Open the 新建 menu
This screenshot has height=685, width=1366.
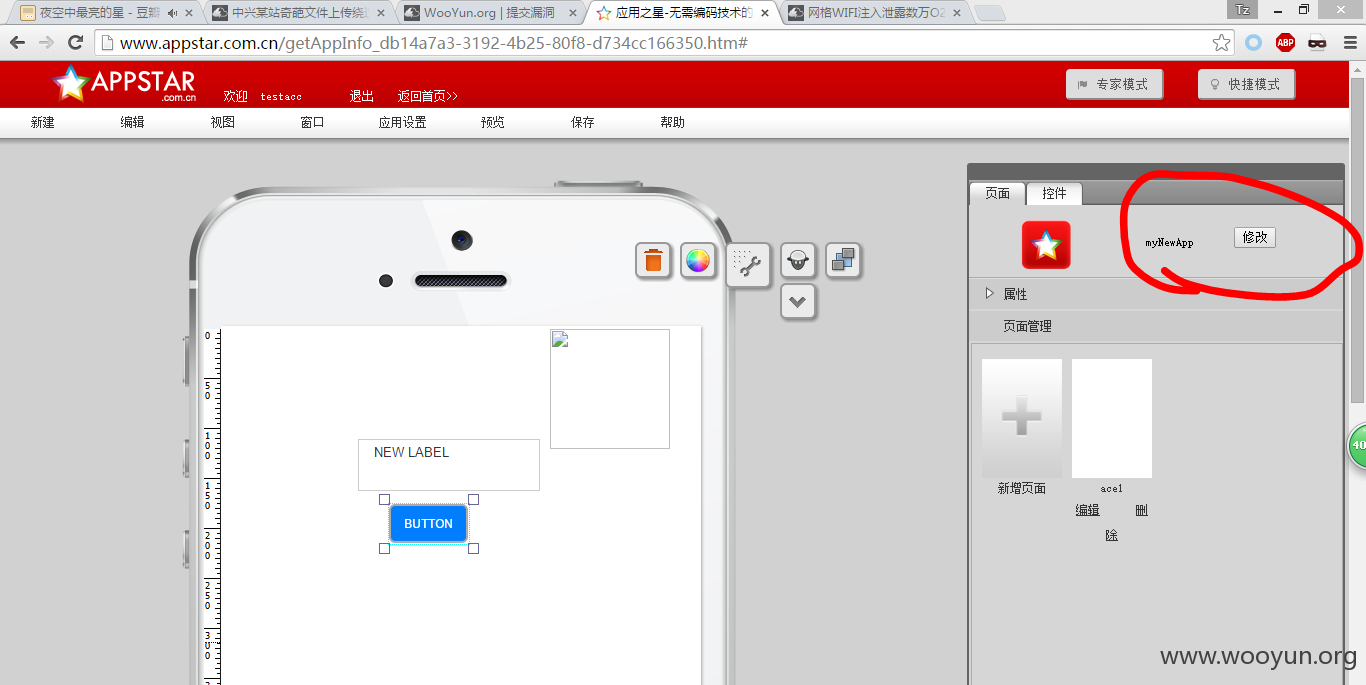click(x=42, y=122)
